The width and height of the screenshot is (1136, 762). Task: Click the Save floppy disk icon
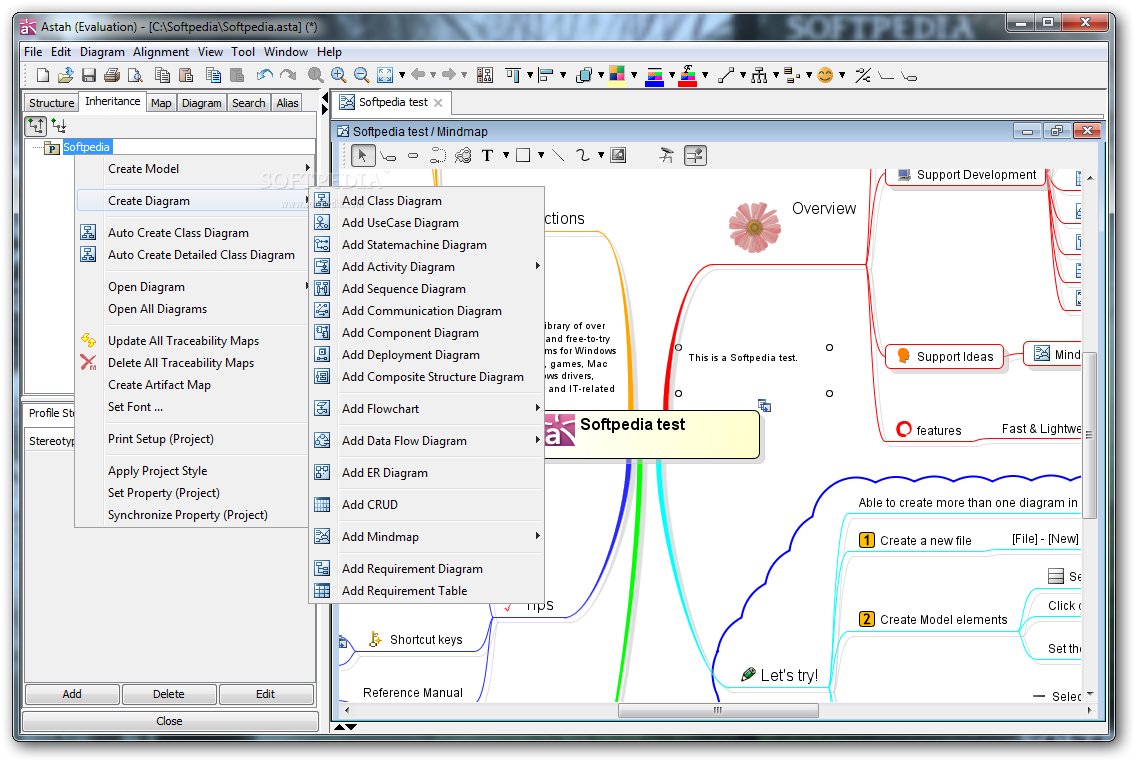[x=88, y=75]
